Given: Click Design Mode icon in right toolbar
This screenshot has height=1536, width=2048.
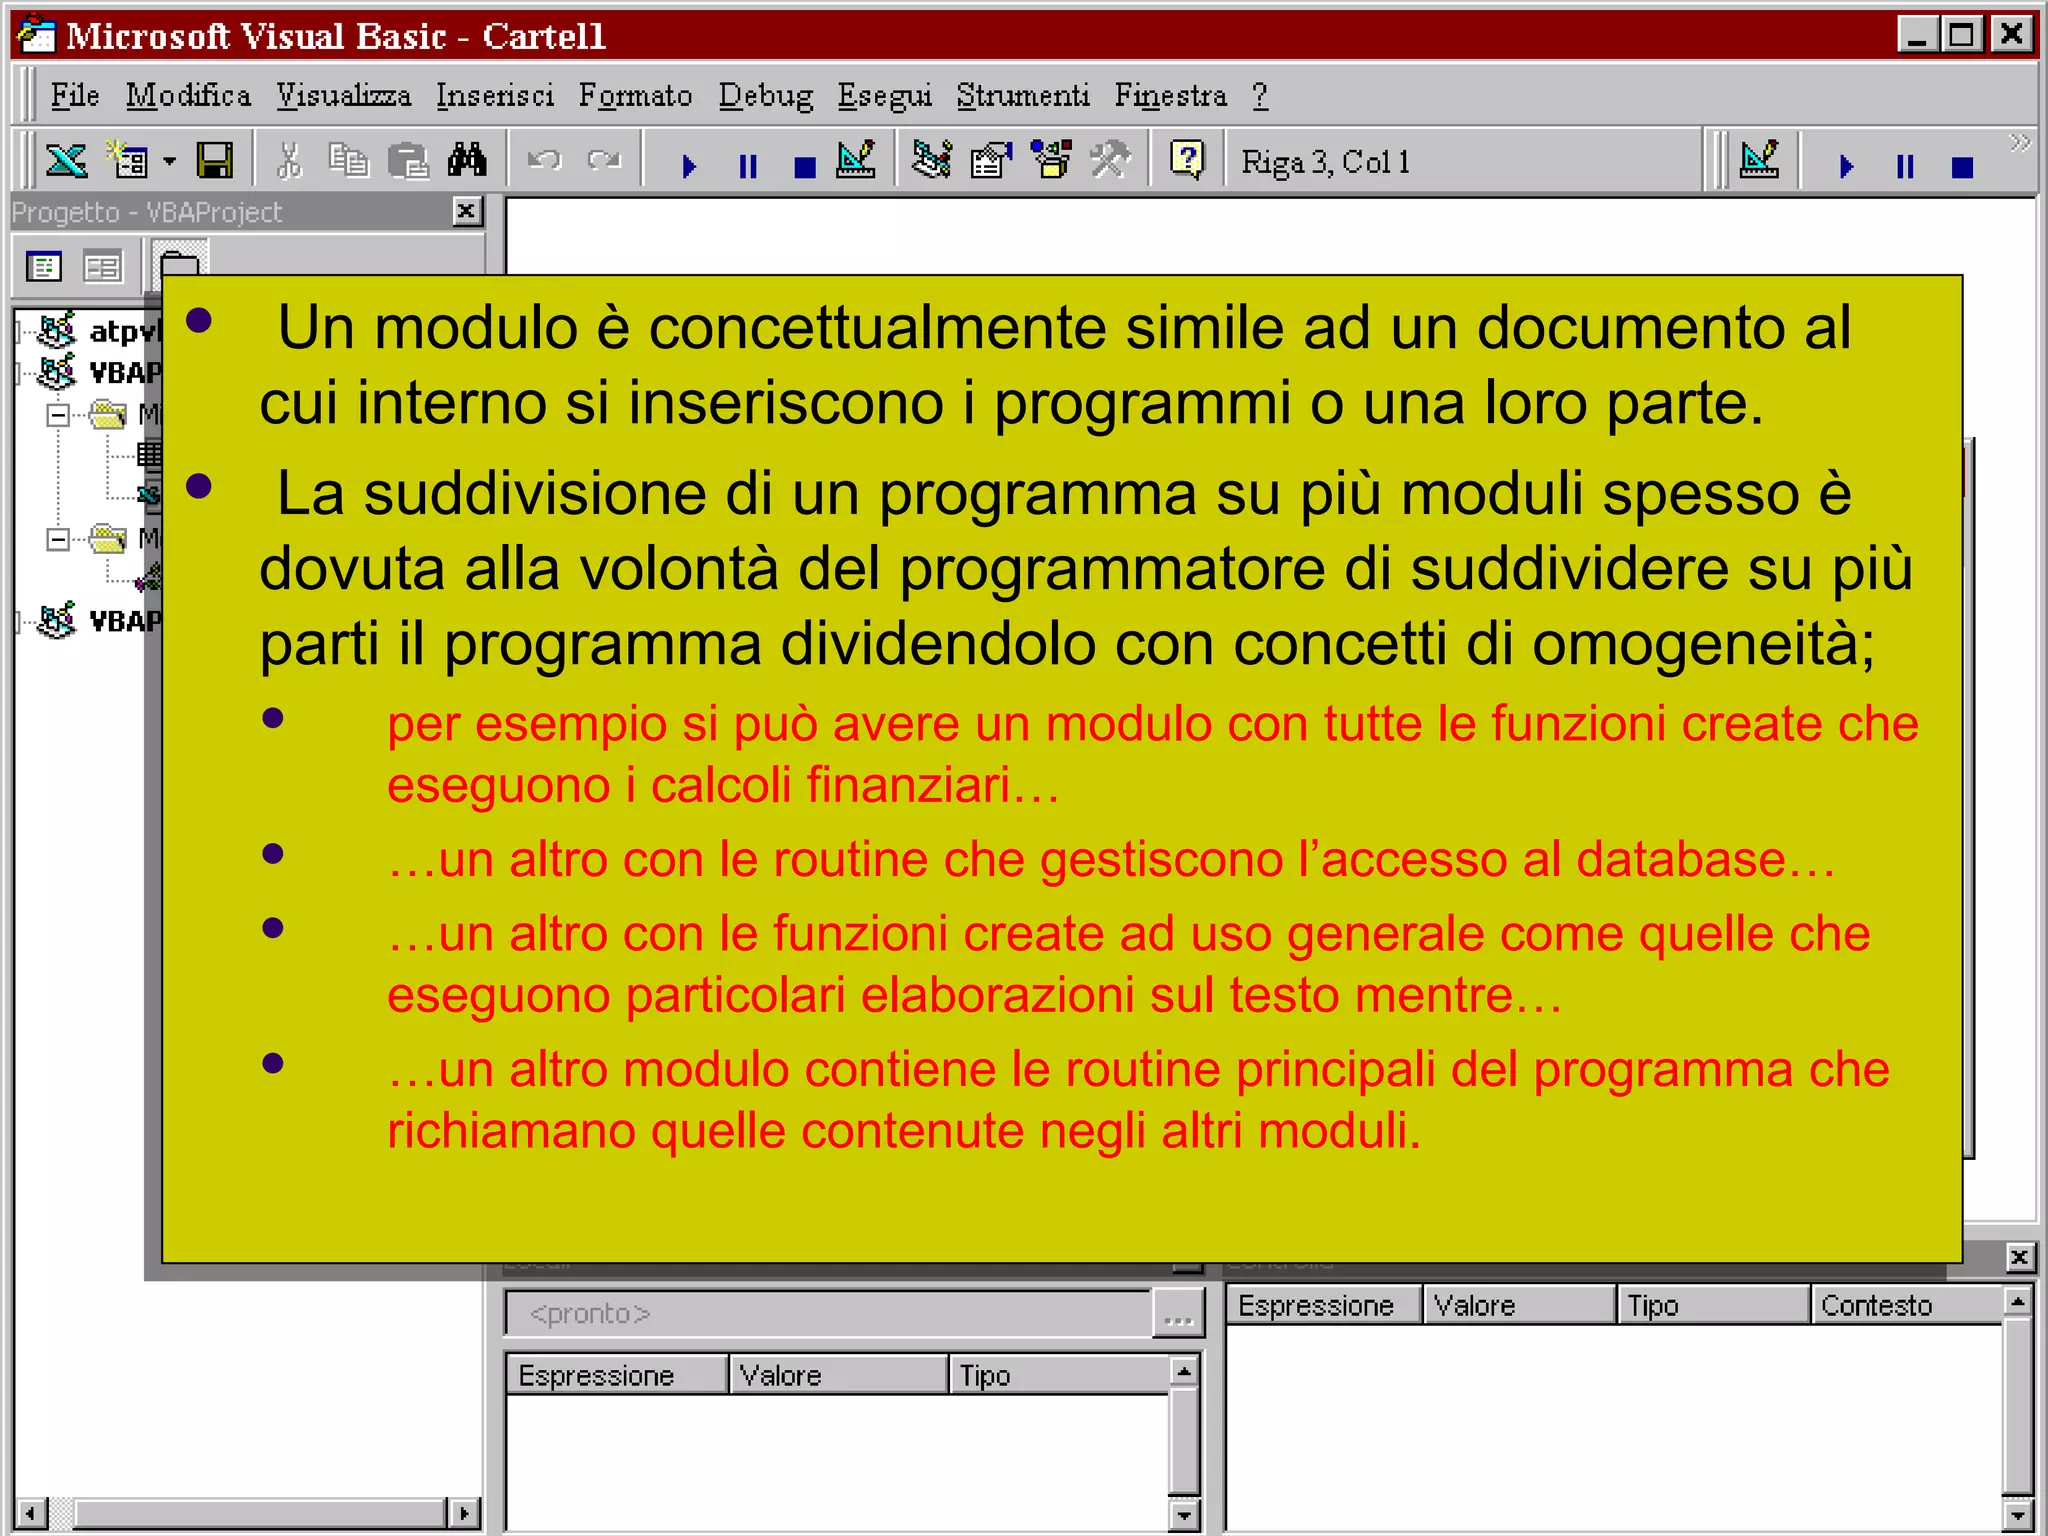Looking at the screenshot, I should click(x=1760, y=161).
